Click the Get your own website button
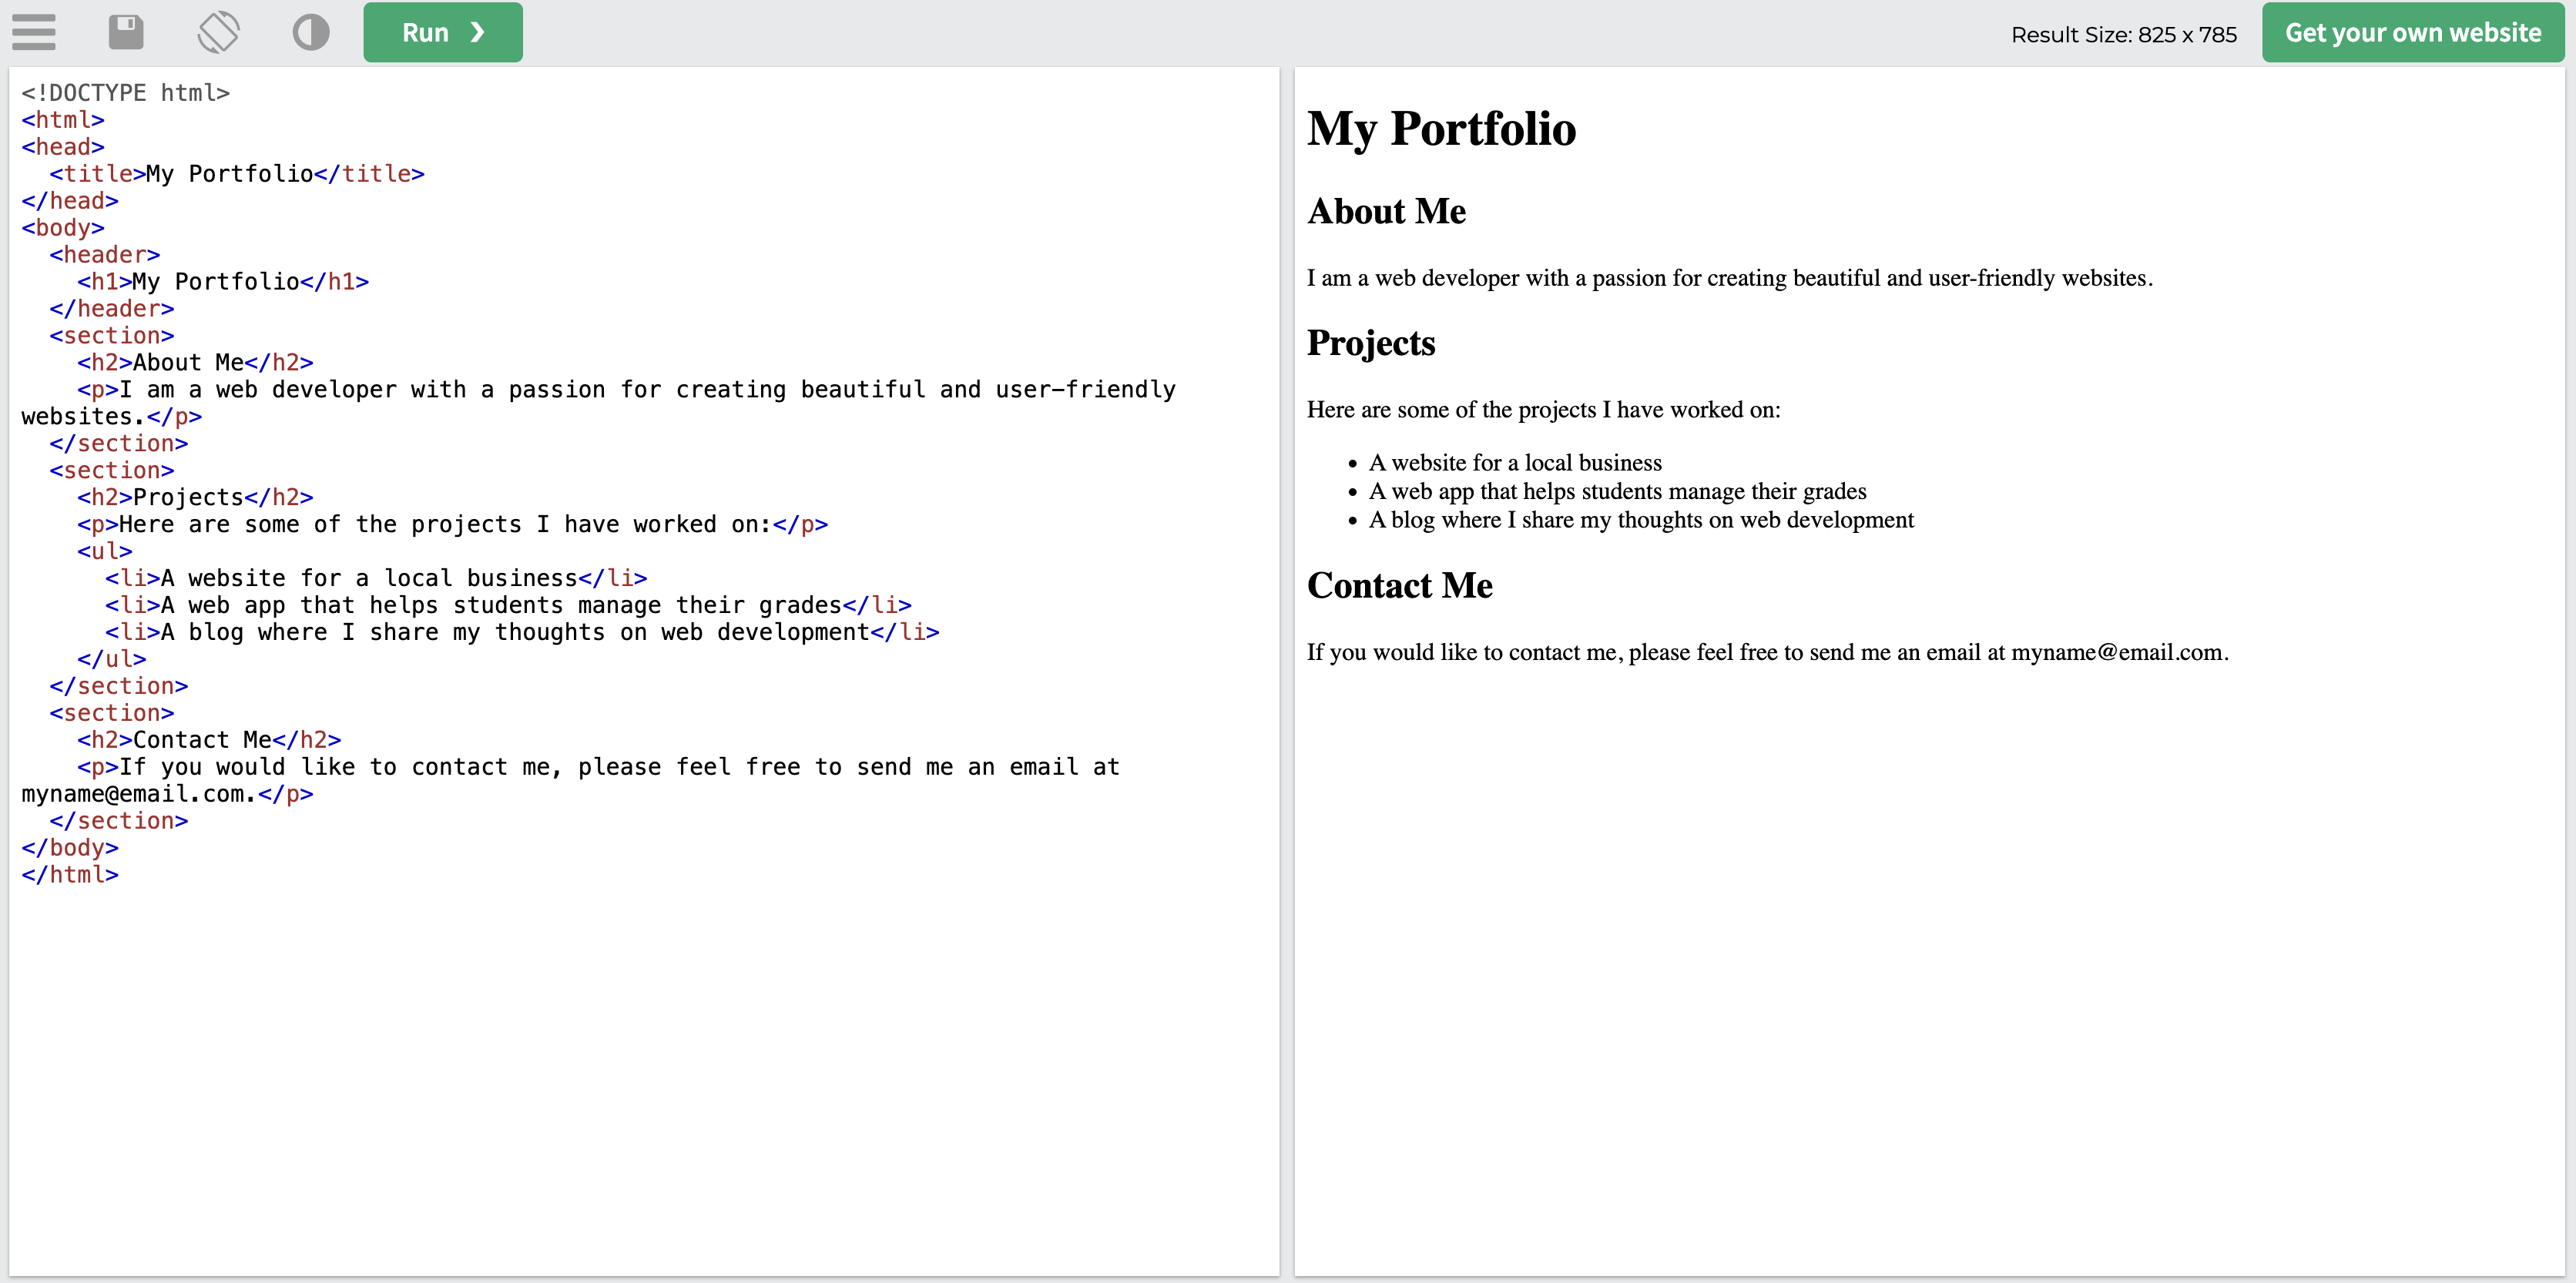Viewport: 2576px width, 1283px height. tap(2412, 32)
